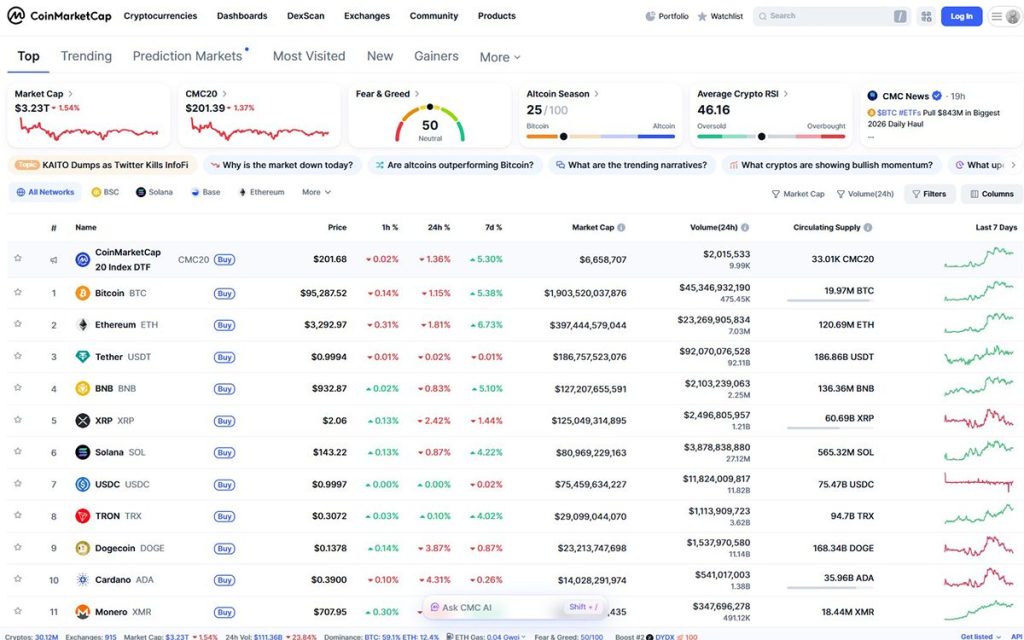Screen dimensions: 1024x640
Task: Click the Altcoin Season slider bar
Action: (x=600, y=136)
